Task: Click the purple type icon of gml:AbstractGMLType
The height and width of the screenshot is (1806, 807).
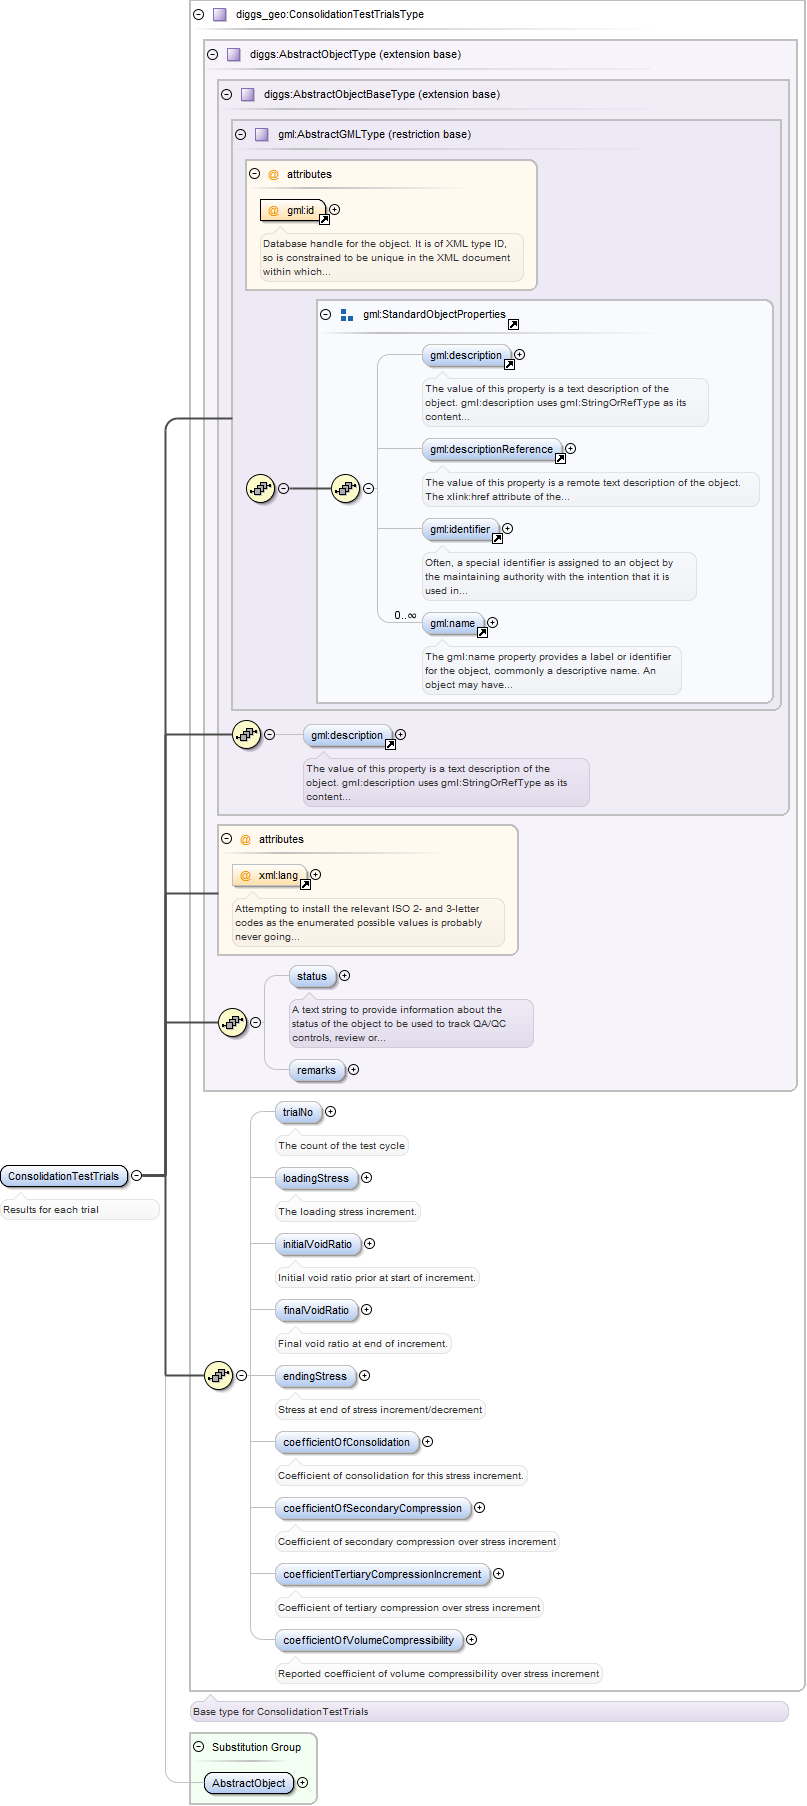Action: click(261, 134)
